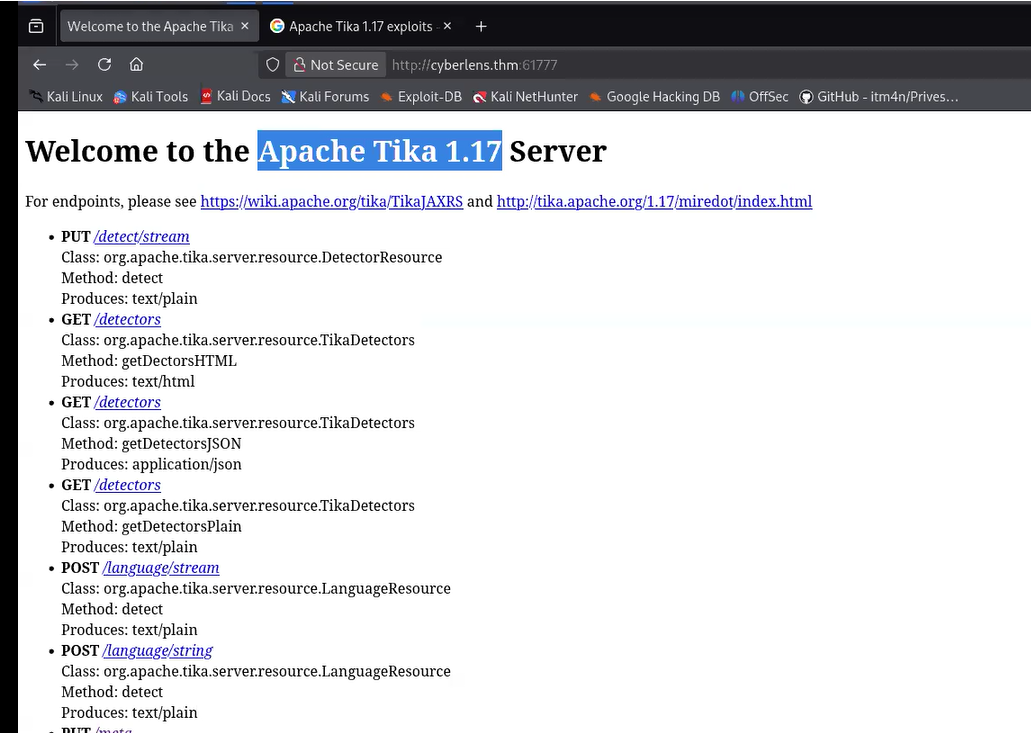Click the Produces: text/html line

[x=128, y=381]
